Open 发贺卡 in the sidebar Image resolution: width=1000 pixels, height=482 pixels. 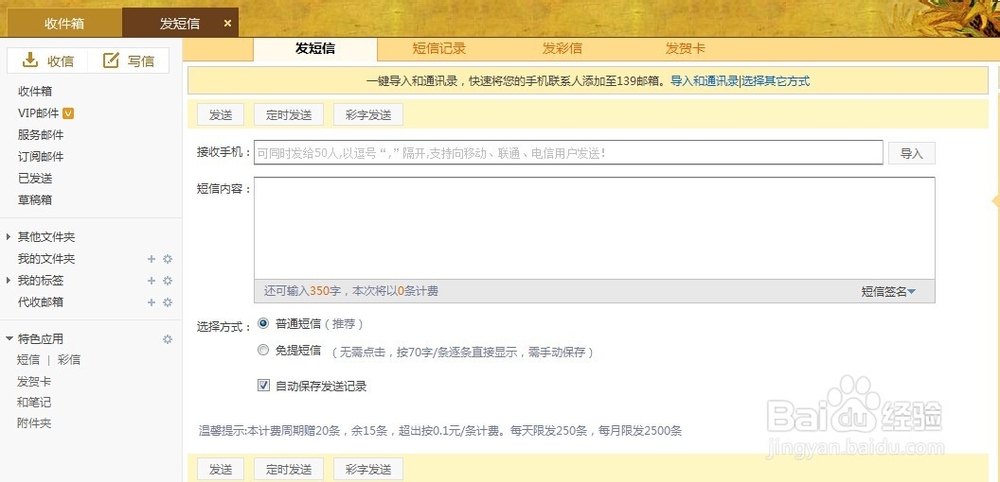(x=34, y=382)
